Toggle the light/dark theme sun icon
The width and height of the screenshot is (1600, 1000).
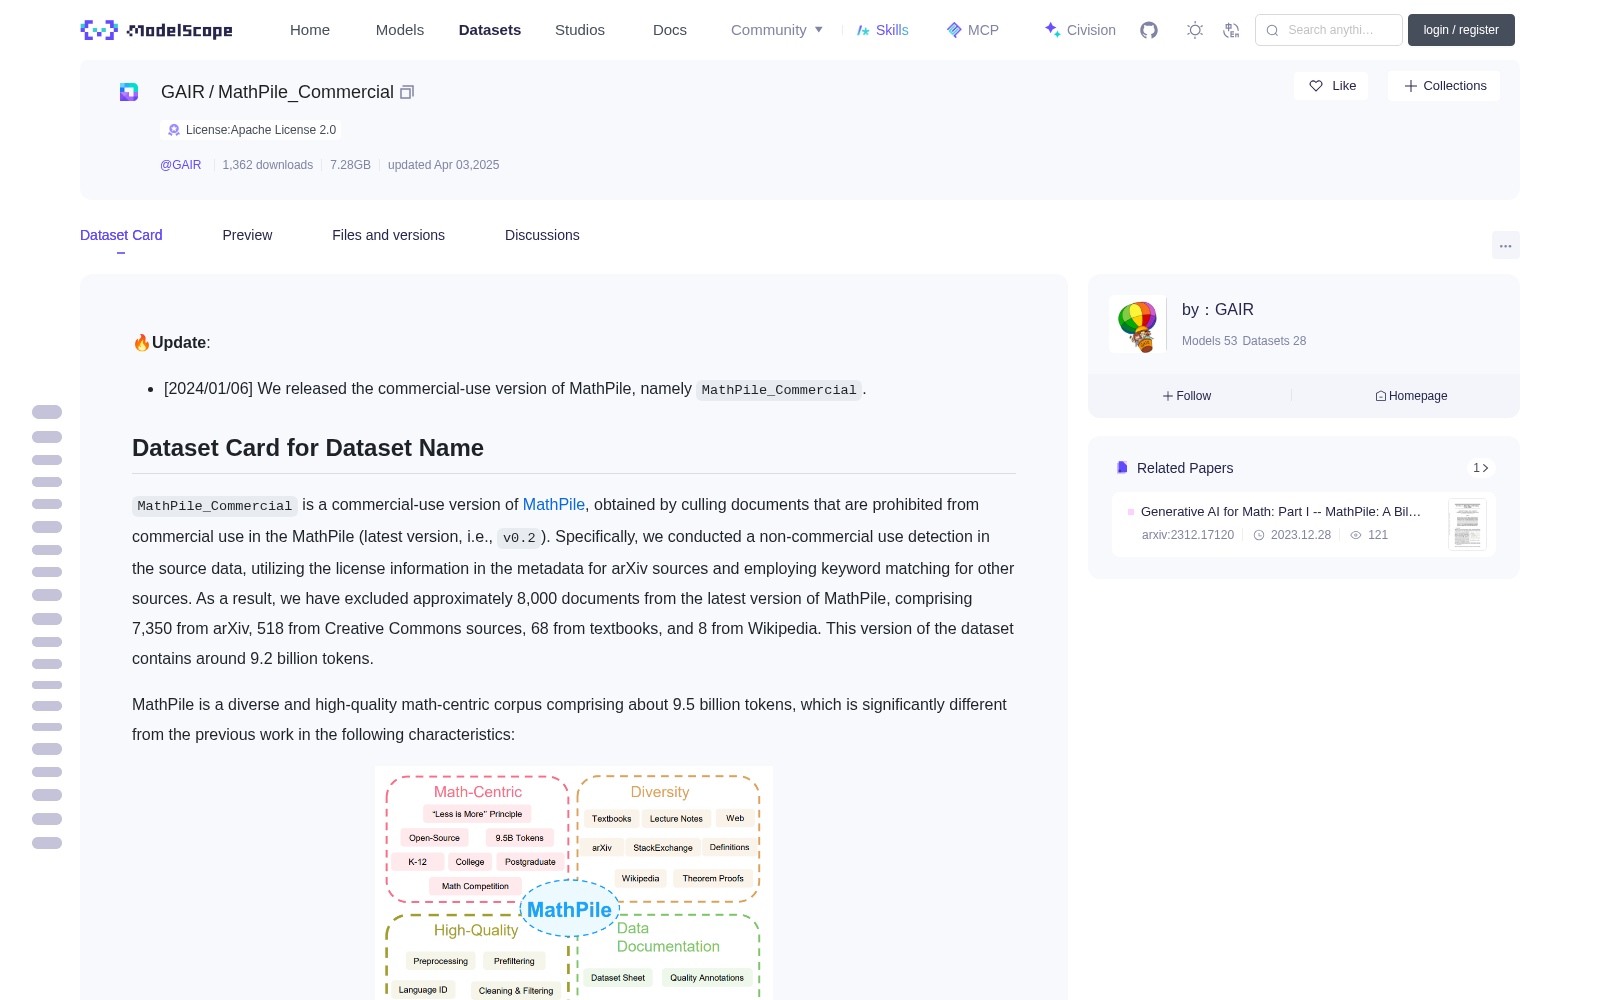[x=1194, y=30]
